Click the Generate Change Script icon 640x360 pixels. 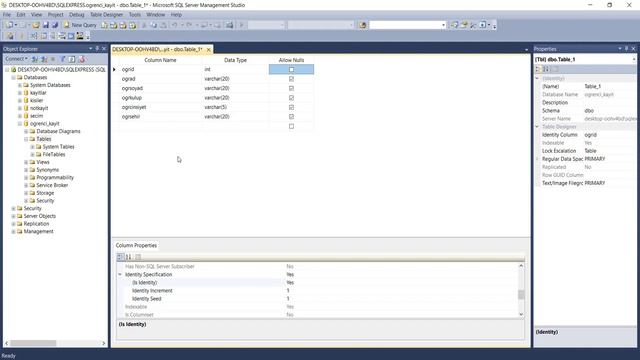9,36
